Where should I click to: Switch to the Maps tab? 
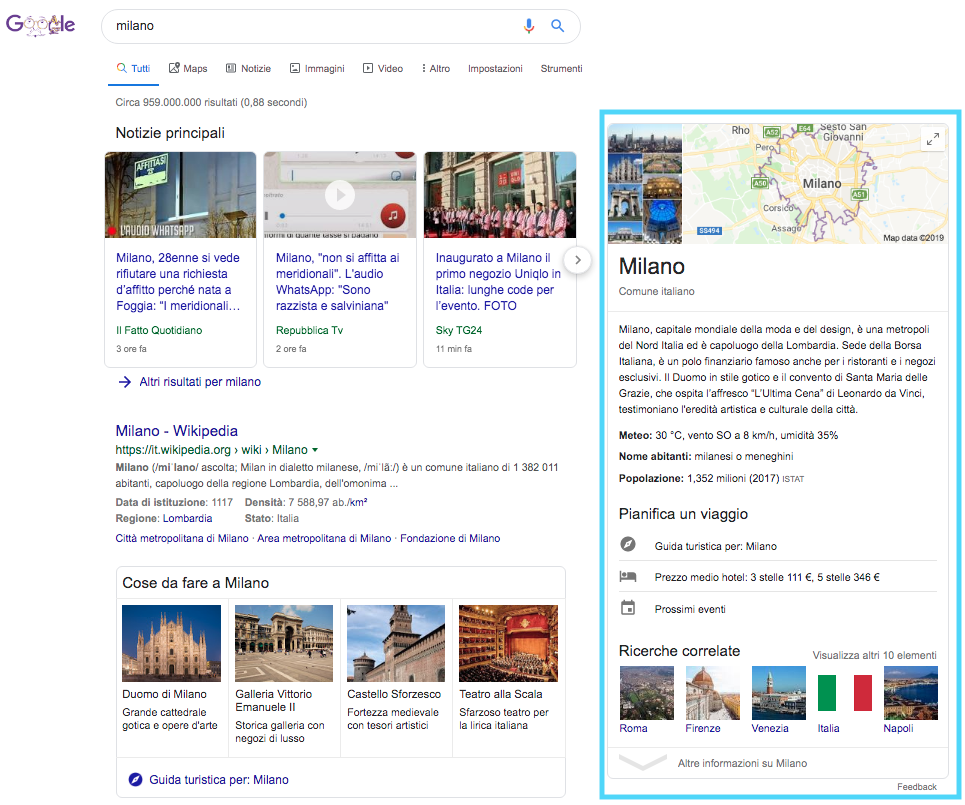(188, 68)
